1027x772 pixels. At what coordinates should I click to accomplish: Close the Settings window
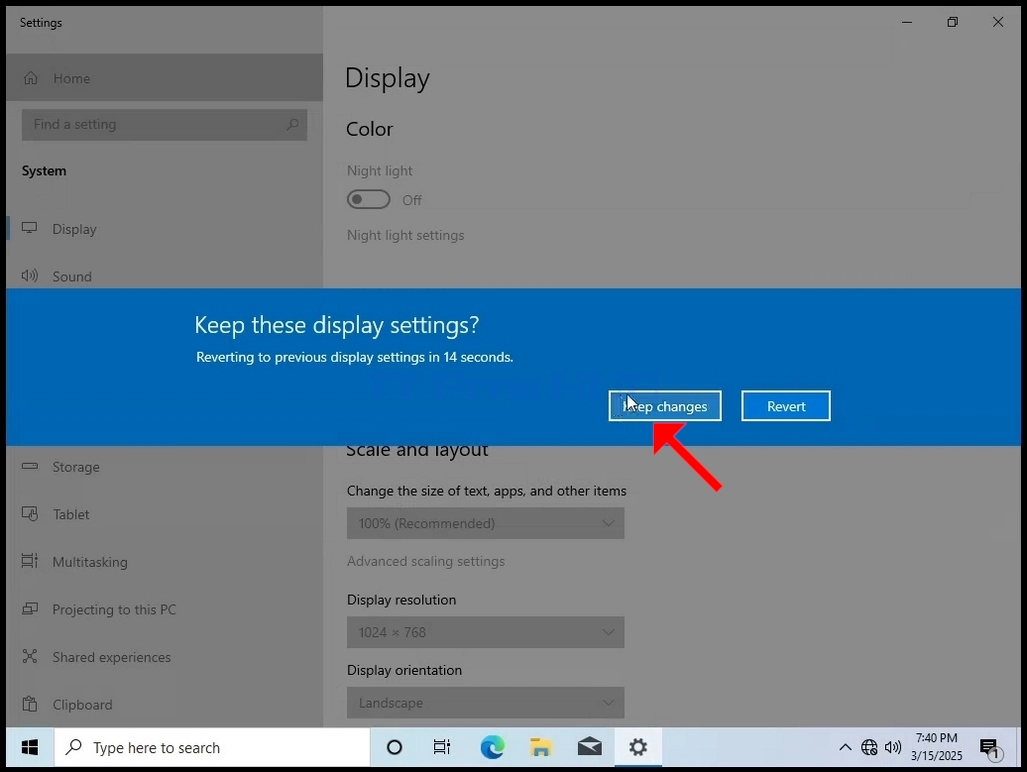(998, 22)
